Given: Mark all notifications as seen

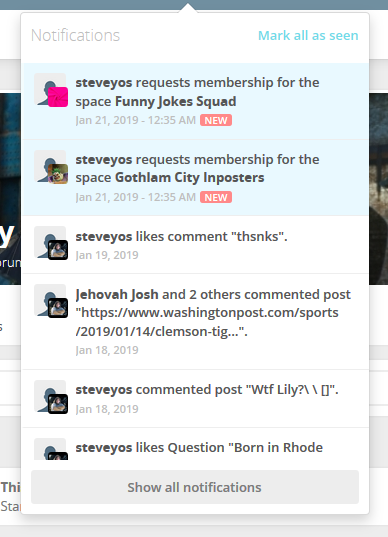Looking at the screenshot, I should click(x=308, y=36).
